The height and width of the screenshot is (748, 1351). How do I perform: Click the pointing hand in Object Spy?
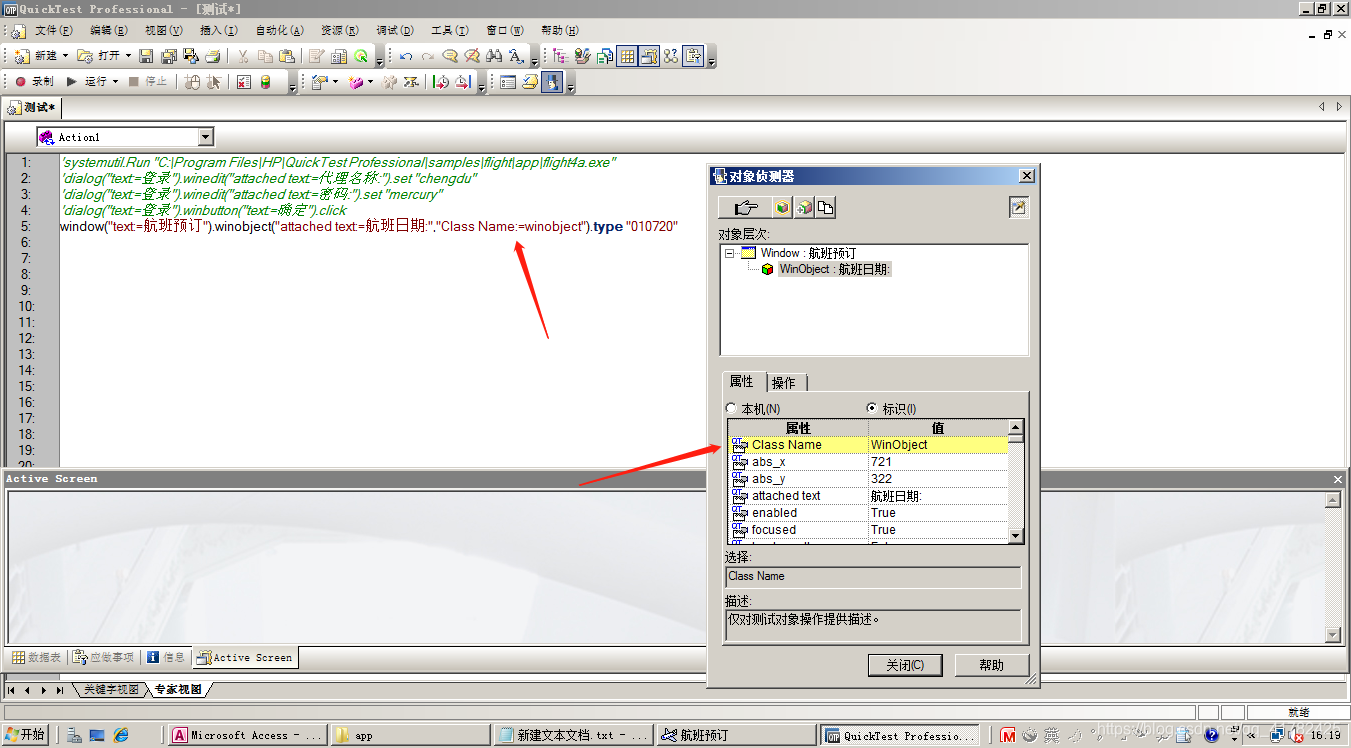coord(746,208)
